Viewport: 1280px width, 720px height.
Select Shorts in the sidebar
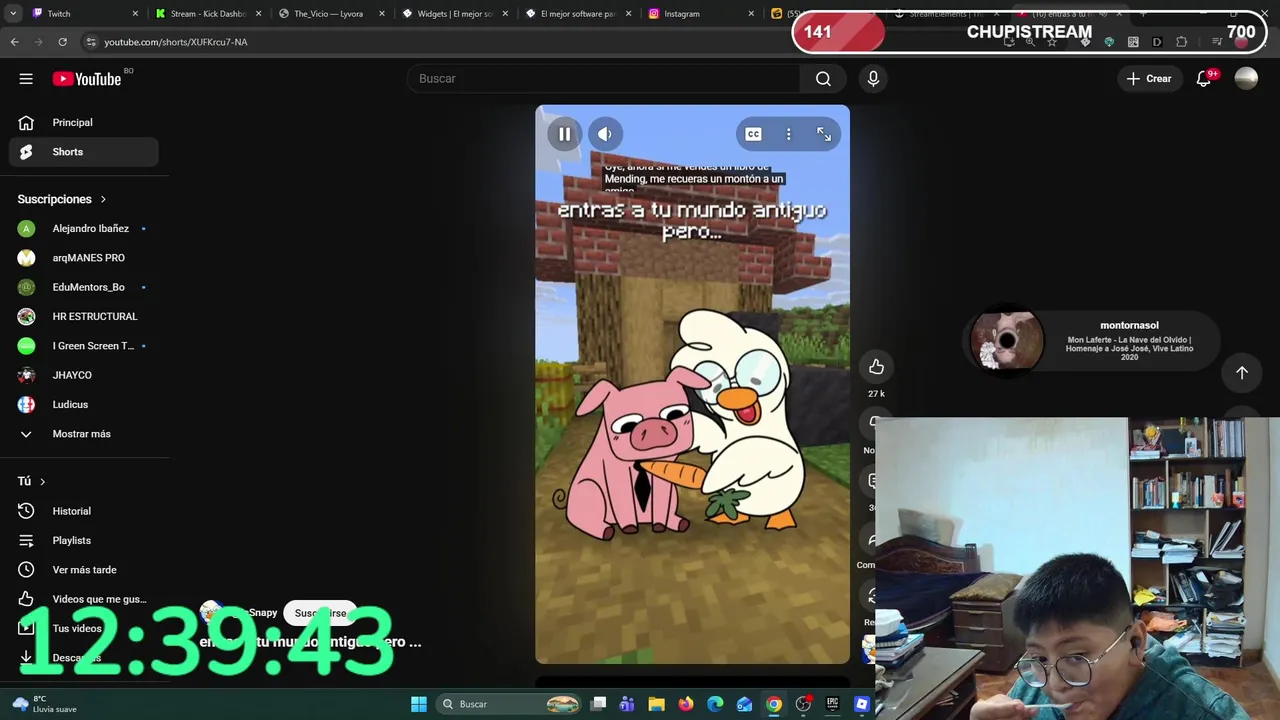pyautogui.click(x=84, y=152)
